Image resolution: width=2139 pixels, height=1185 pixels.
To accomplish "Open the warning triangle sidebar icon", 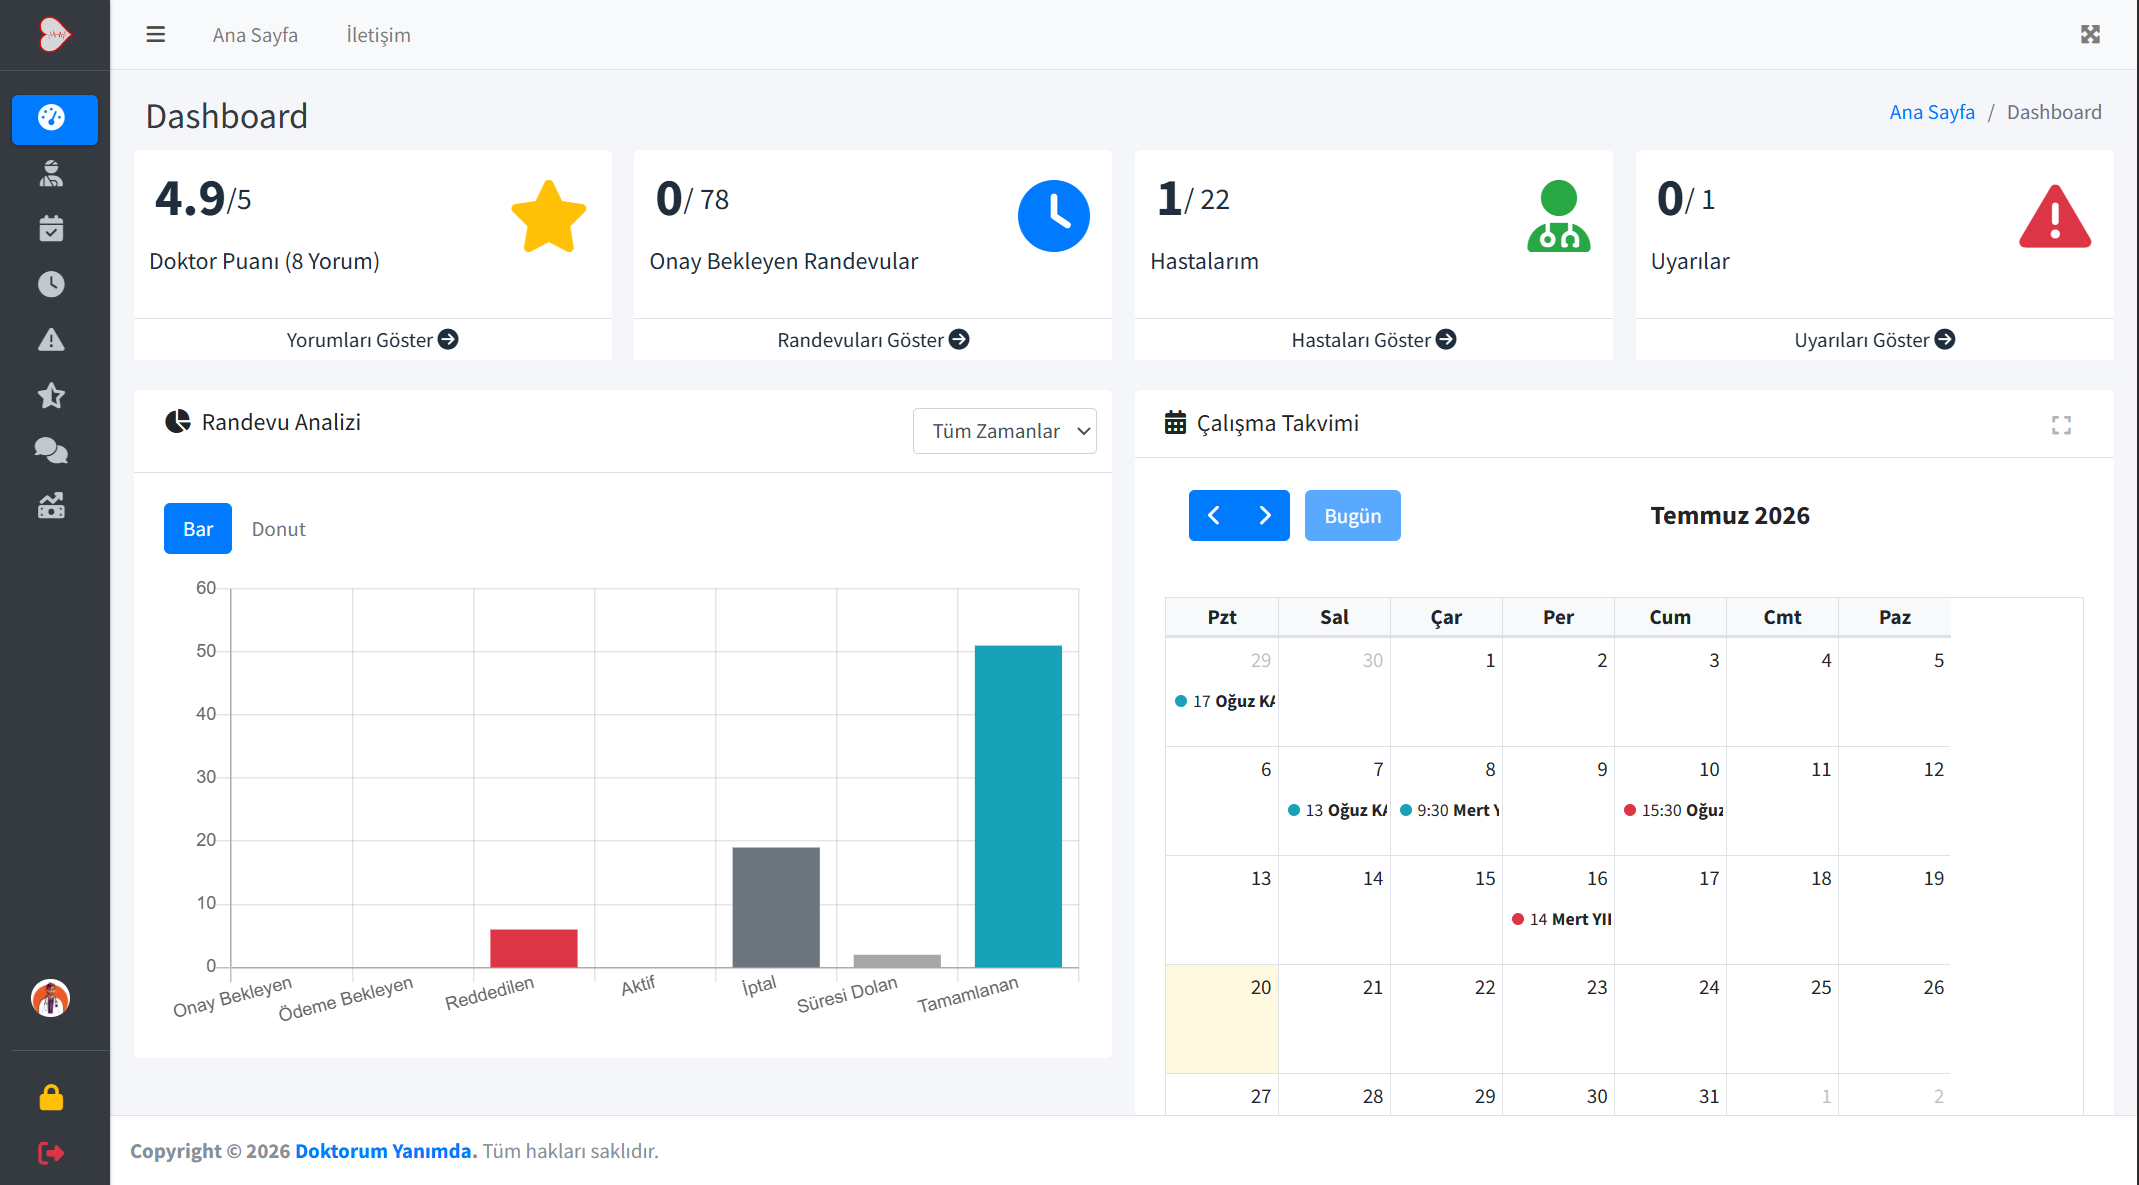I will pos(52,340).
